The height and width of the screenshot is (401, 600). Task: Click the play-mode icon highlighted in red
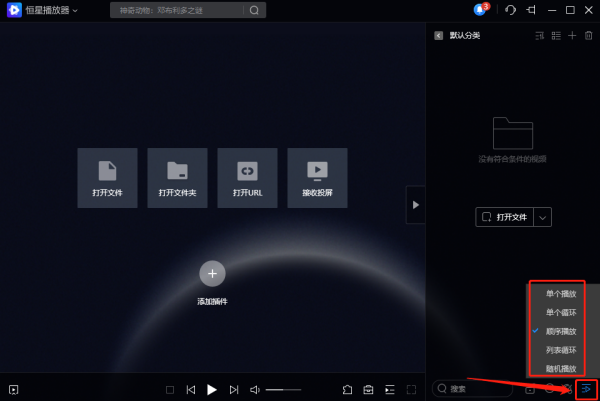point(586,389)
